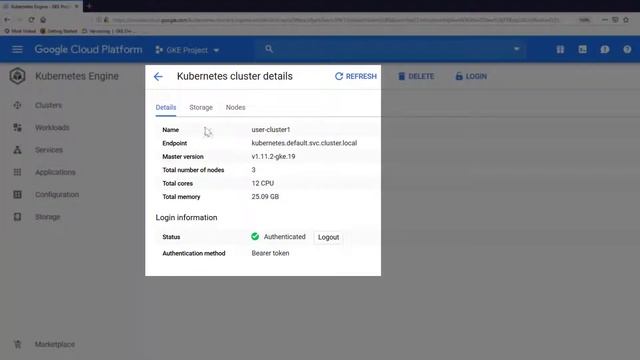Click the Configuration sidebar icon

[17, 194]
